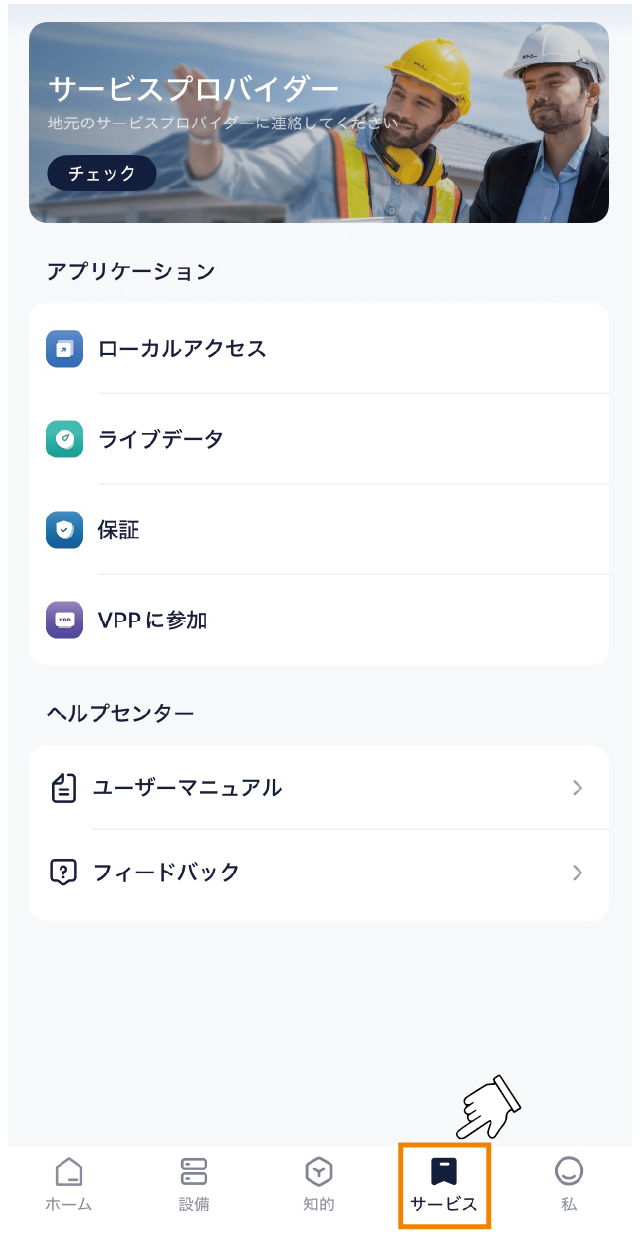The image size is (640, 1250).
Task: Tap the チェック button on the banner
Action: coord(102,173)
